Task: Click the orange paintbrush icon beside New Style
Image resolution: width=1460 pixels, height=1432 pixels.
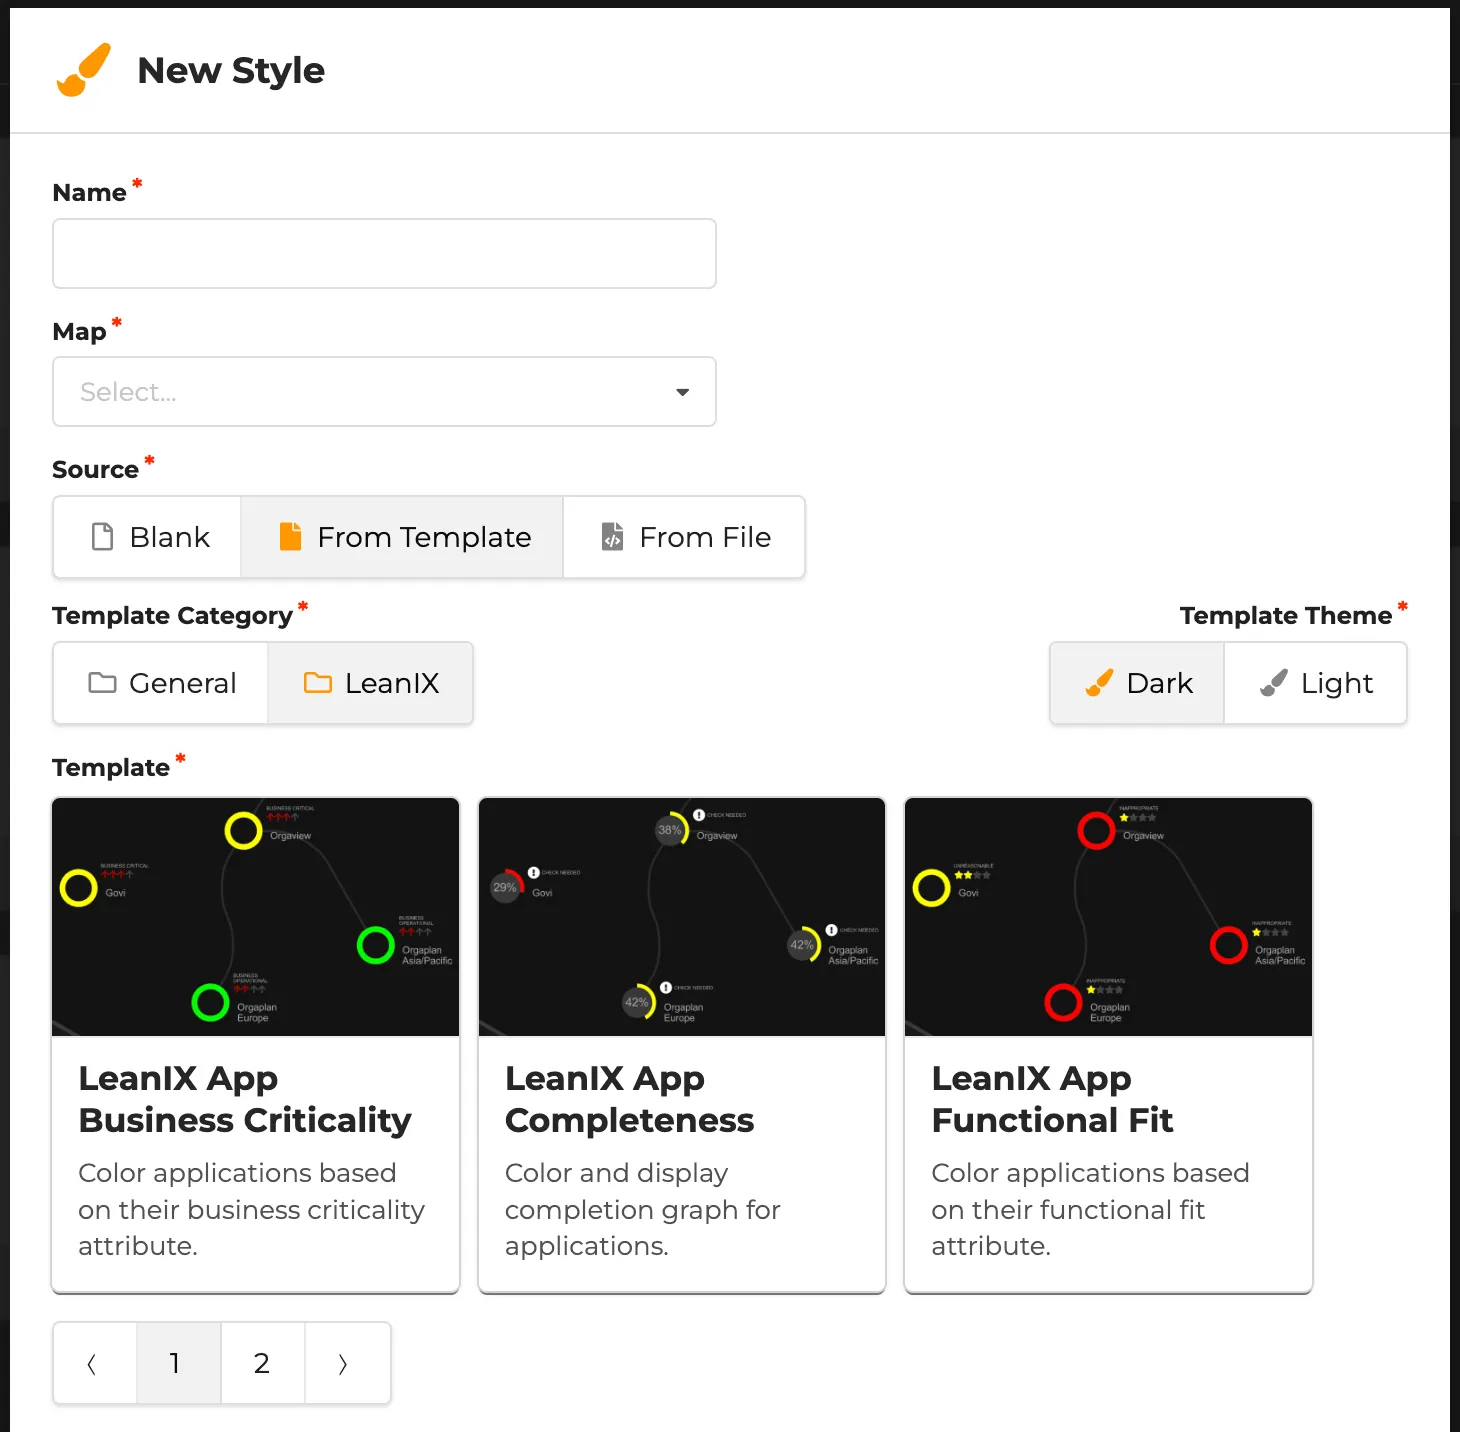Action: pyautogui.click(x=84, y=70)
